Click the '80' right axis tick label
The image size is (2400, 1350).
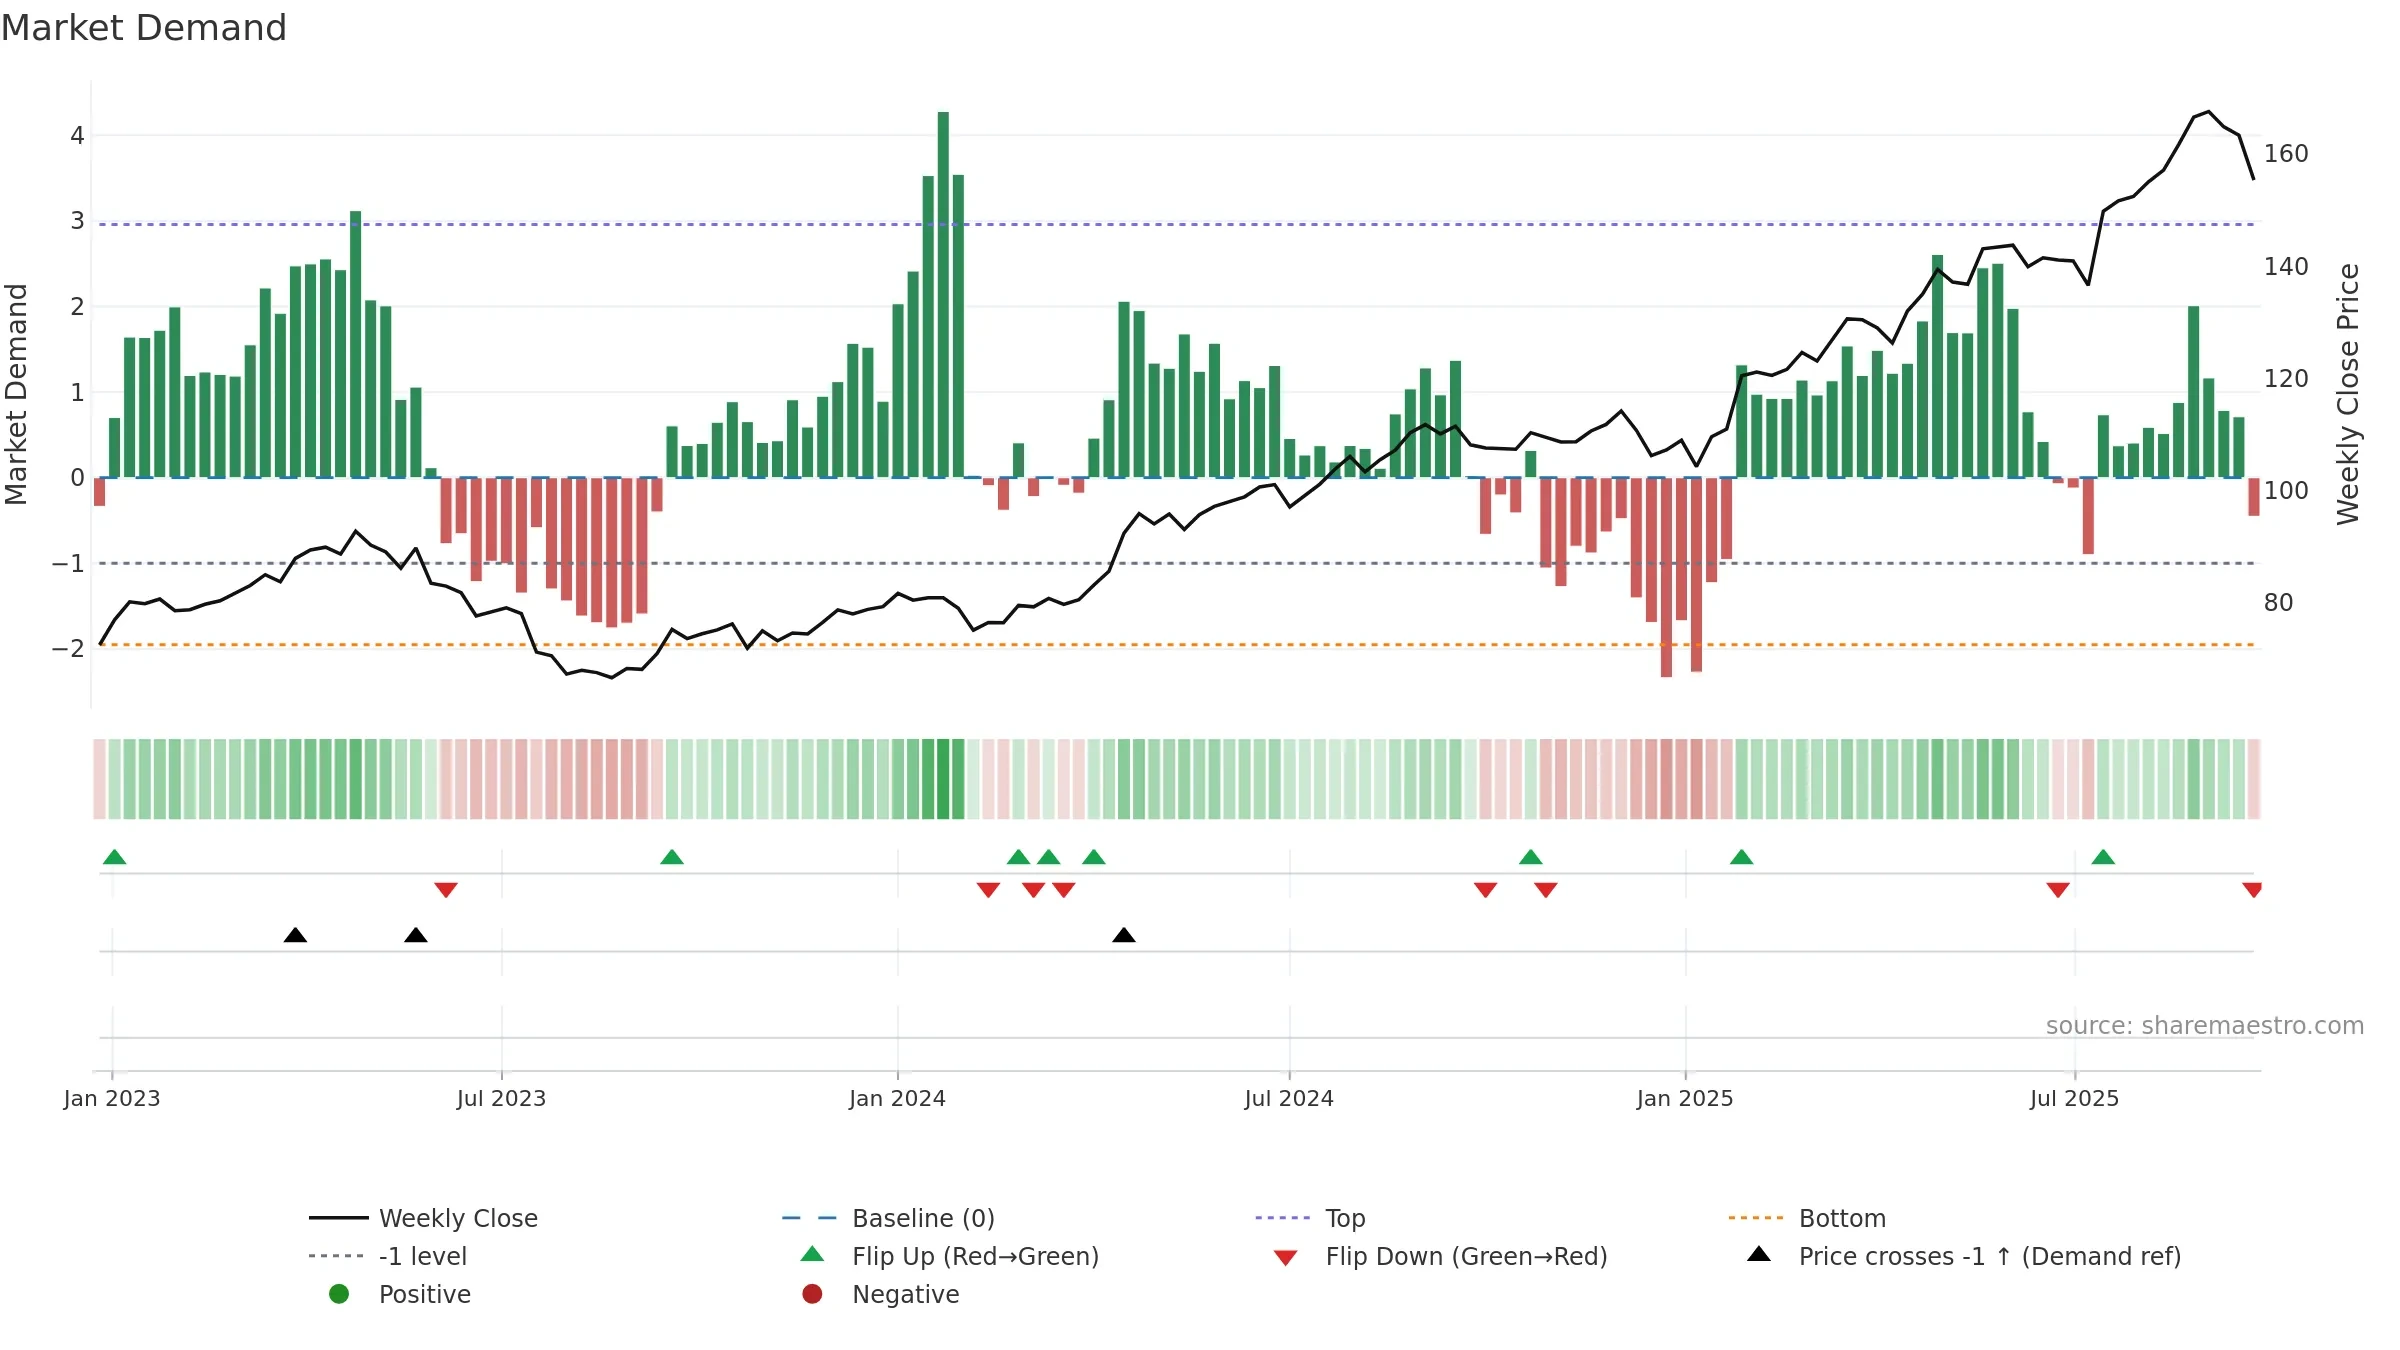coord(2279,602)
